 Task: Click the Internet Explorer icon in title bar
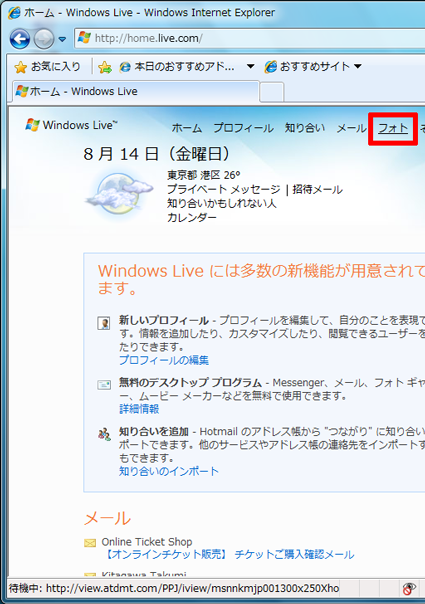[x=14, y=13]
